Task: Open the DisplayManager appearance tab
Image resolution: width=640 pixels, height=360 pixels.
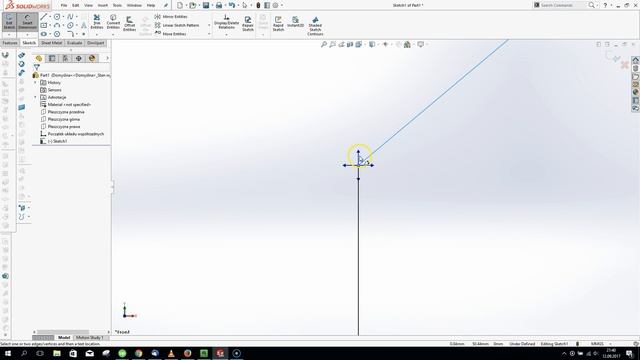Action: point(92,58)
